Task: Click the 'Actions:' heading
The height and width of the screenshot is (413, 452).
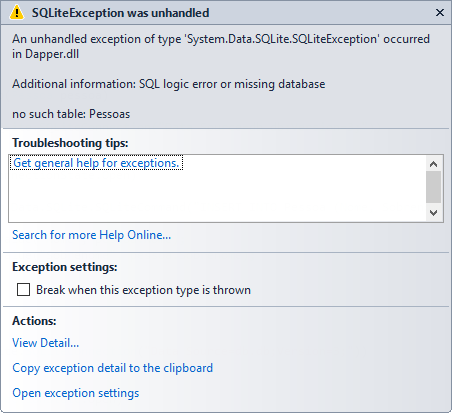Action: [34, 321]
